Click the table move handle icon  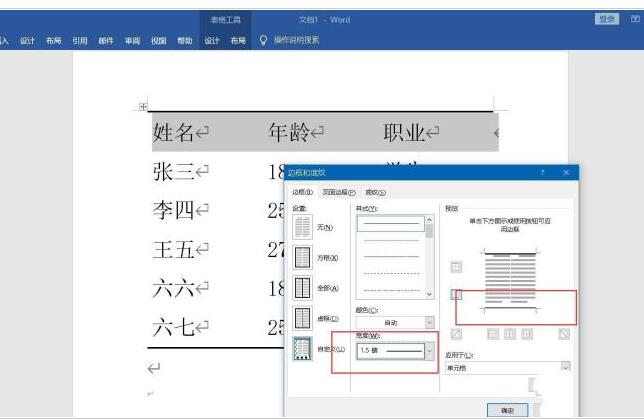[x=143, y=106]
